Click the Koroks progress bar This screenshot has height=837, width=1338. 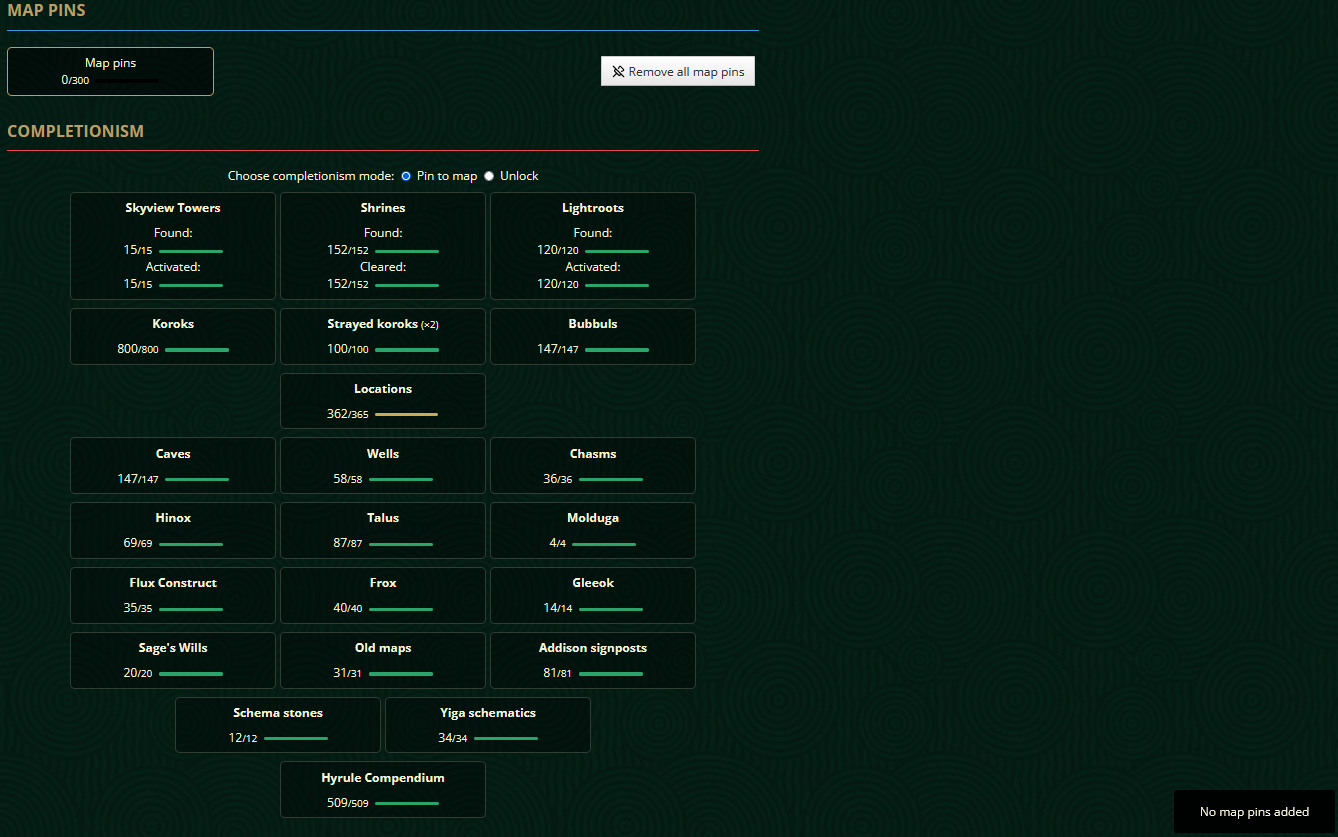(196, 348)
